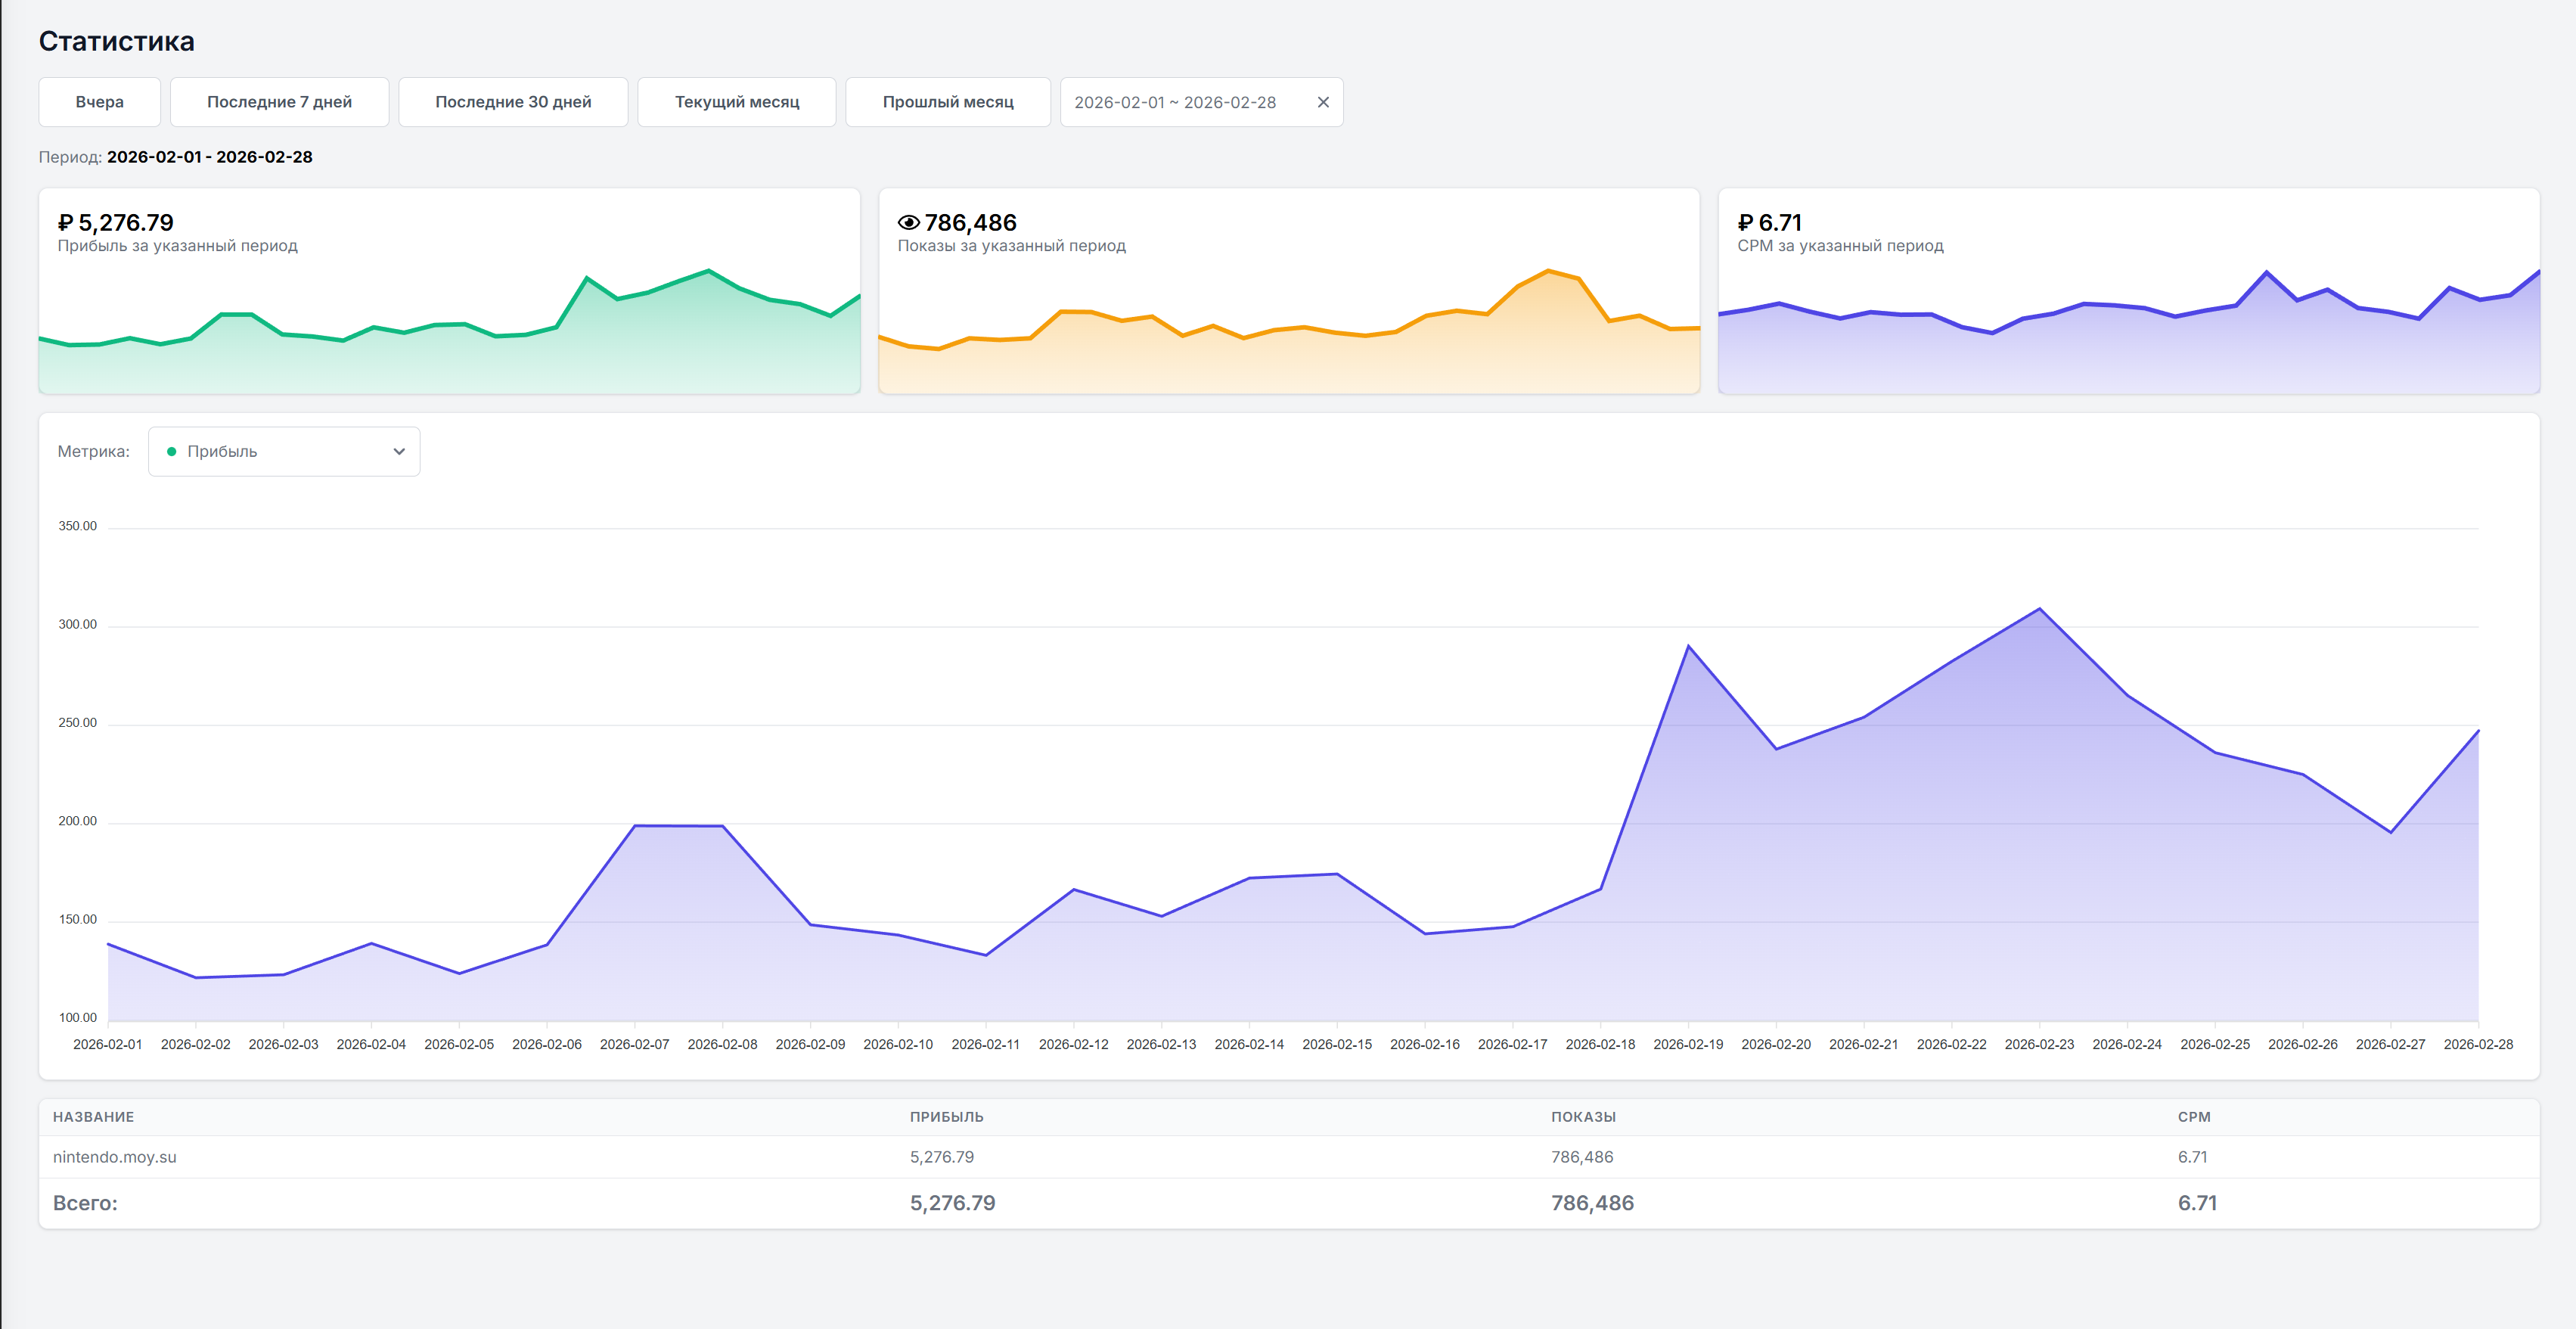Image resolution: width=2576 pixels, height=1329 pixels.
Task: Switch to the Последние 30 дней period
Action: coord(513,102)
